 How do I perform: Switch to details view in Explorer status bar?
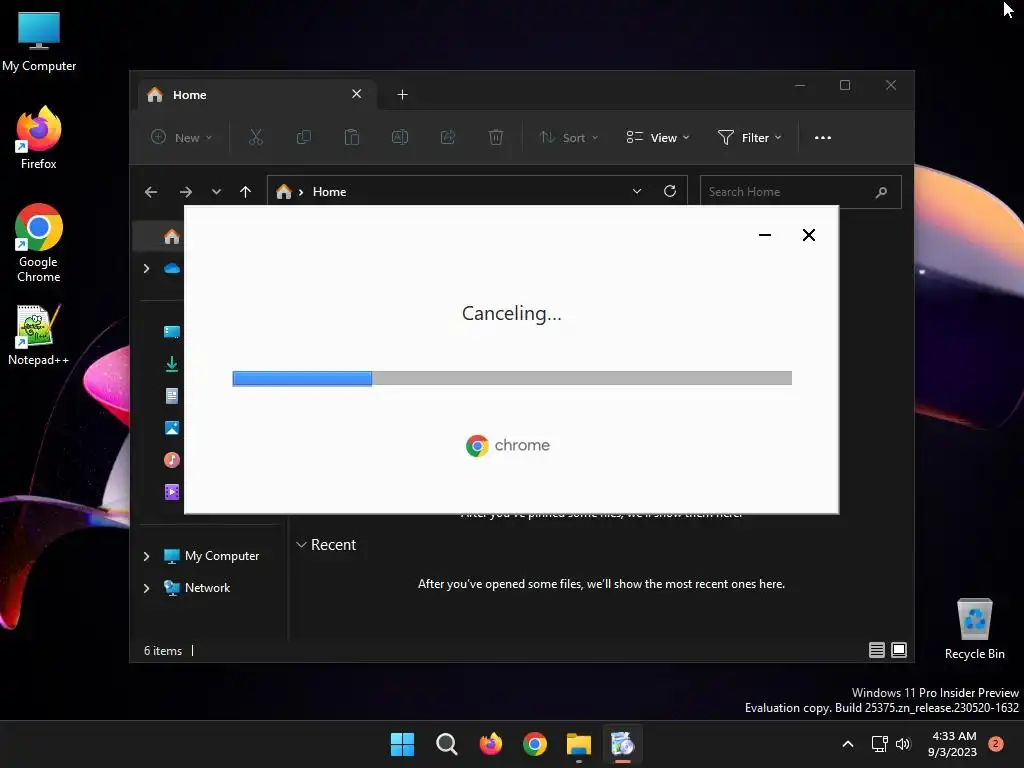point(876,650)
